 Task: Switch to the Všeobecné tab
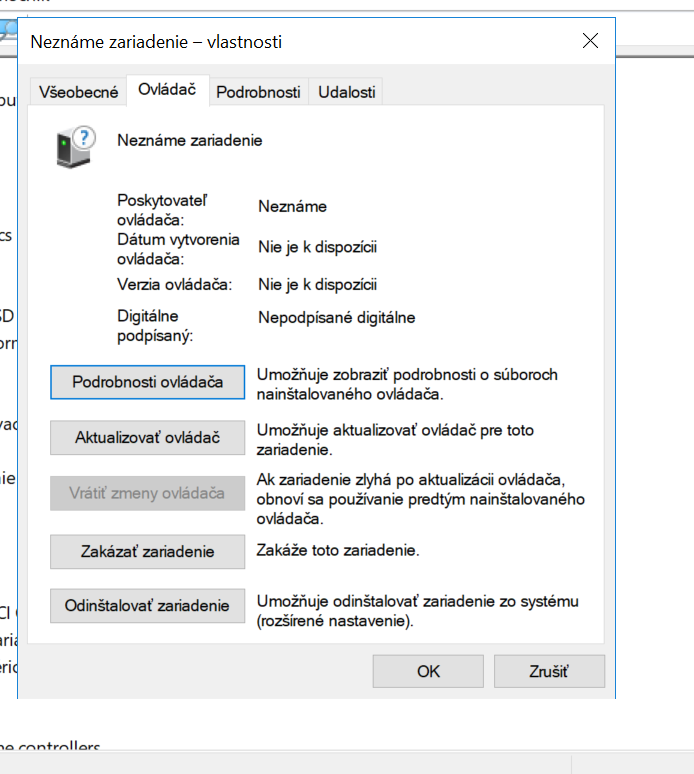(x=78, y=92)
